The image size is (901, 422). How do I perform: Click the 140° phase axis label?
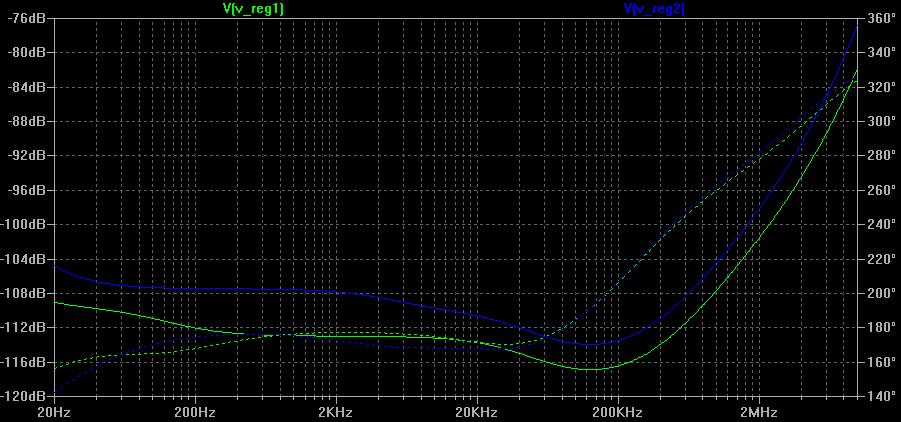point(881,396)
